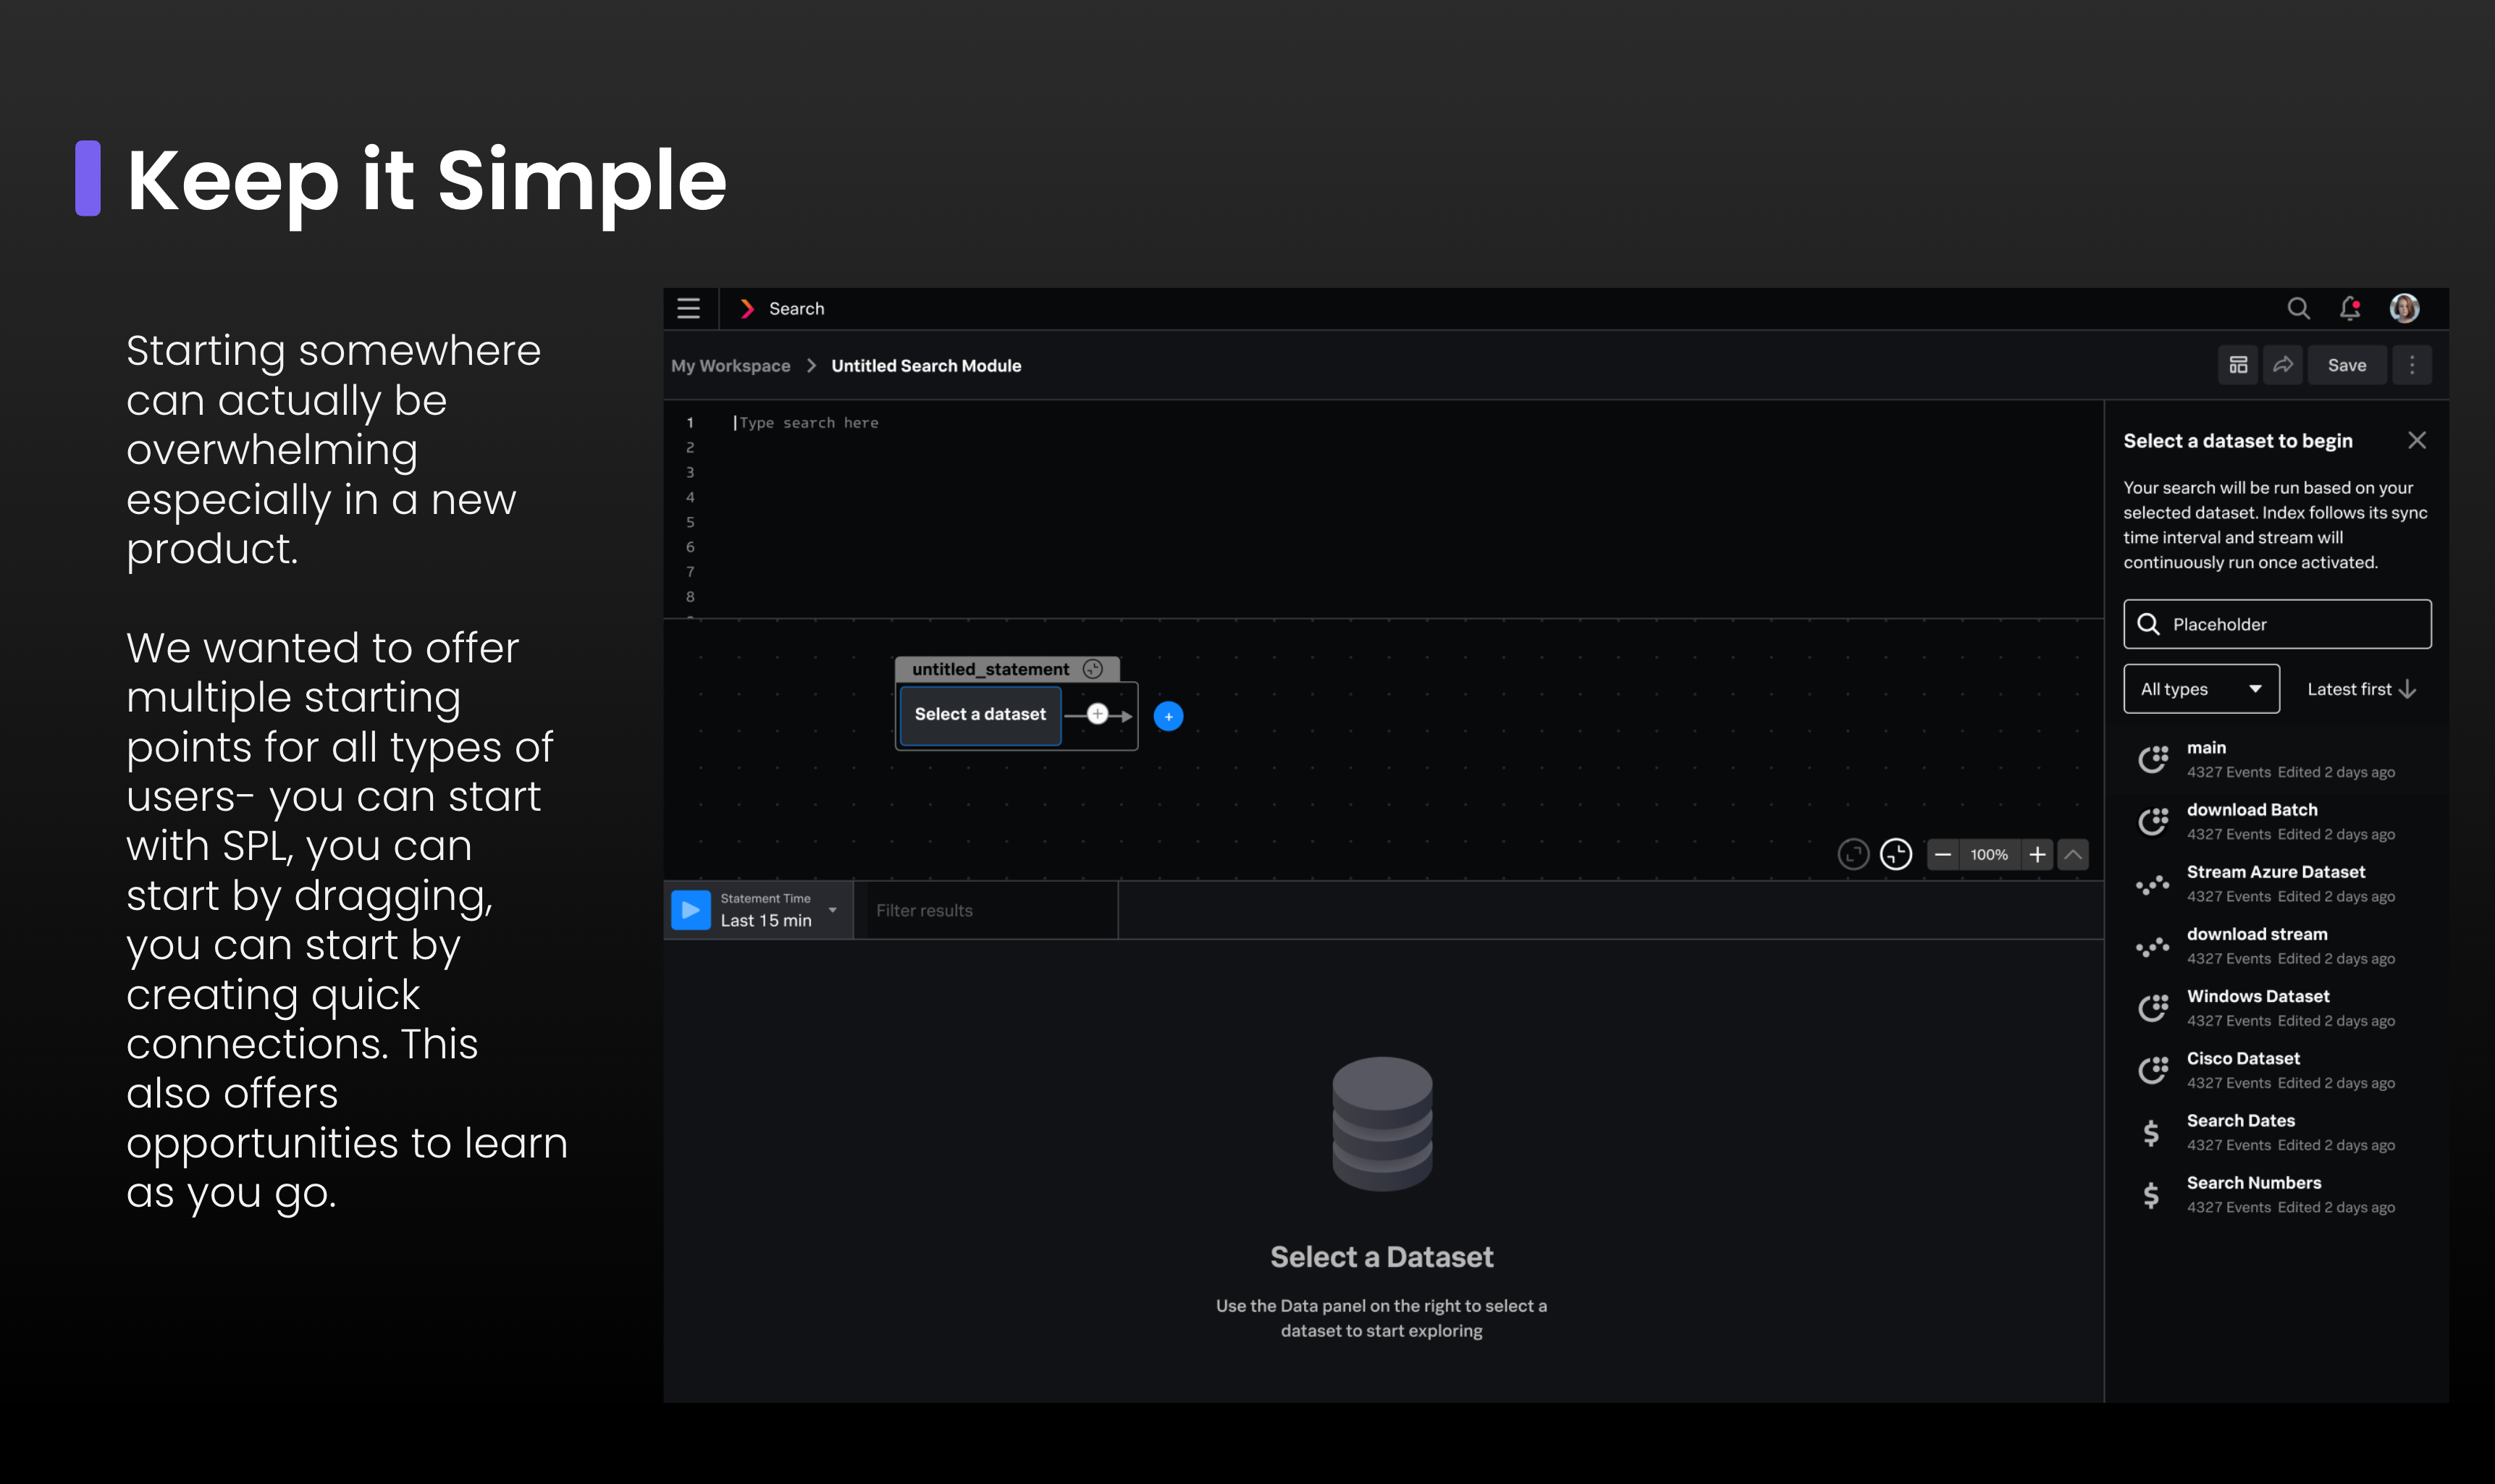Click the 100% zoom level
The height and width of the screenshot is (1484, 2495).
[1989, 855]
